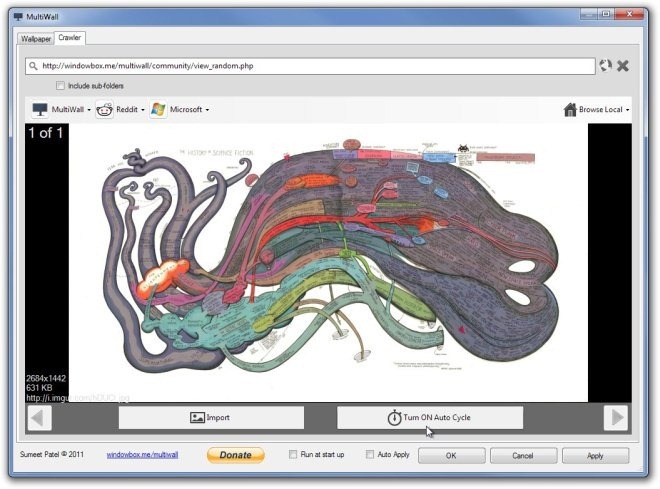This screenshot has width=660, height=489.
Task: Click the Reddit alien icon
Action: coord(104,110)
